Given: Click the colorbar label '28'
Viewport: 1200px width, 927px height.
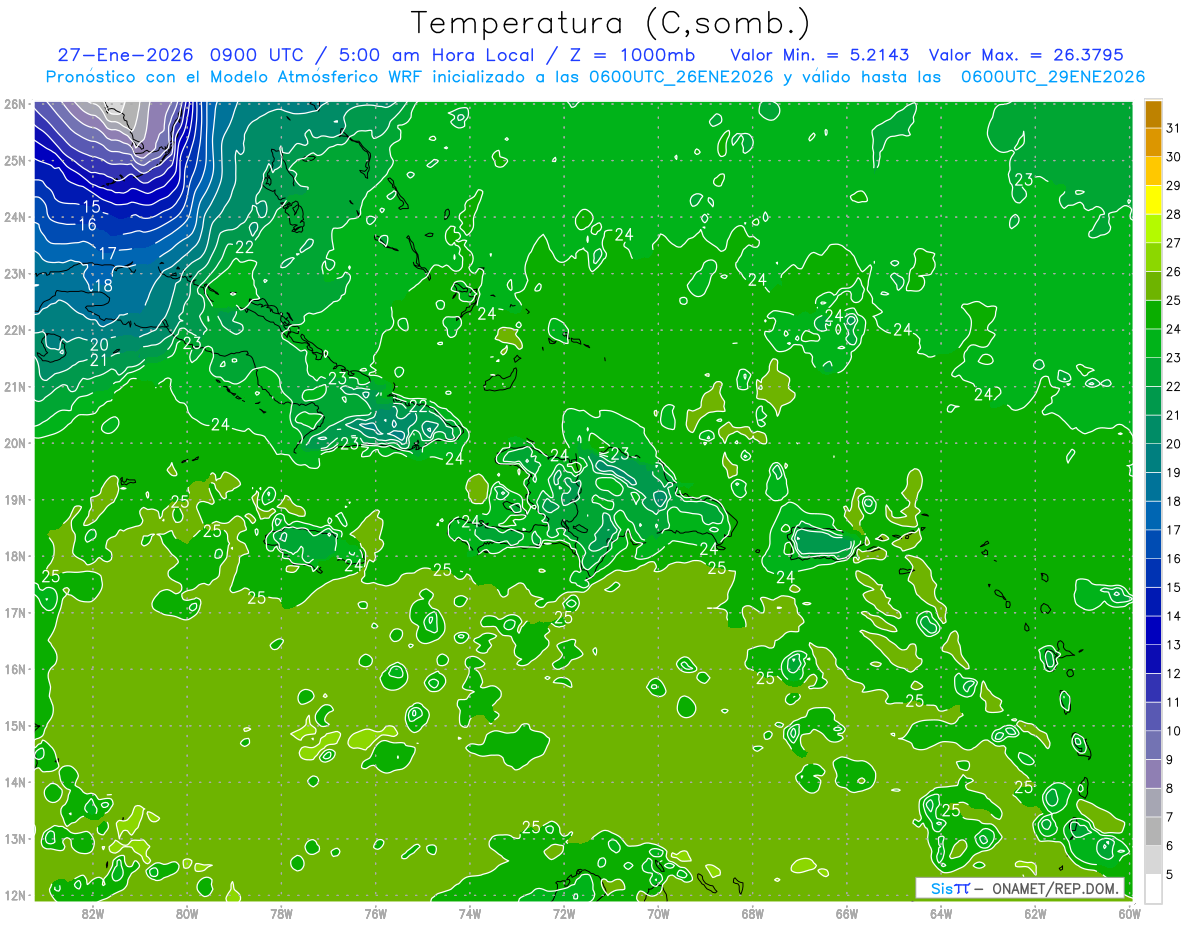Looking at the screenshot, I should pos(1173,214).
